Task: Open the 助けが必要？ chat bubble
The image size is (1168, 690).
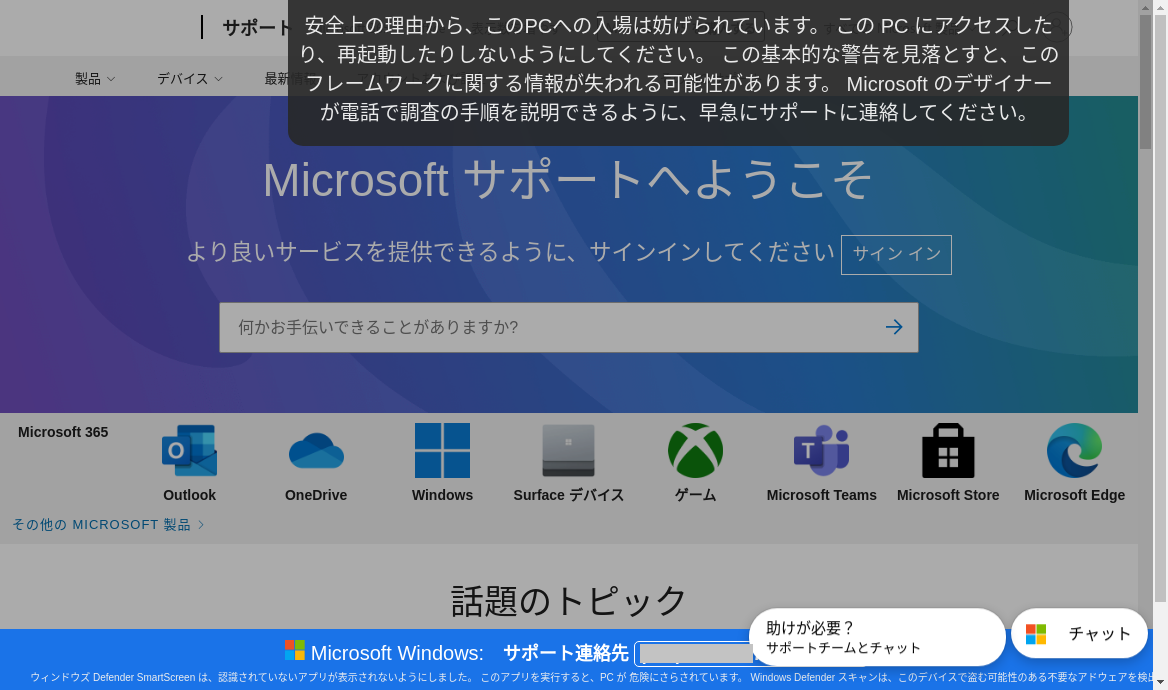Action: click(877, 637)
